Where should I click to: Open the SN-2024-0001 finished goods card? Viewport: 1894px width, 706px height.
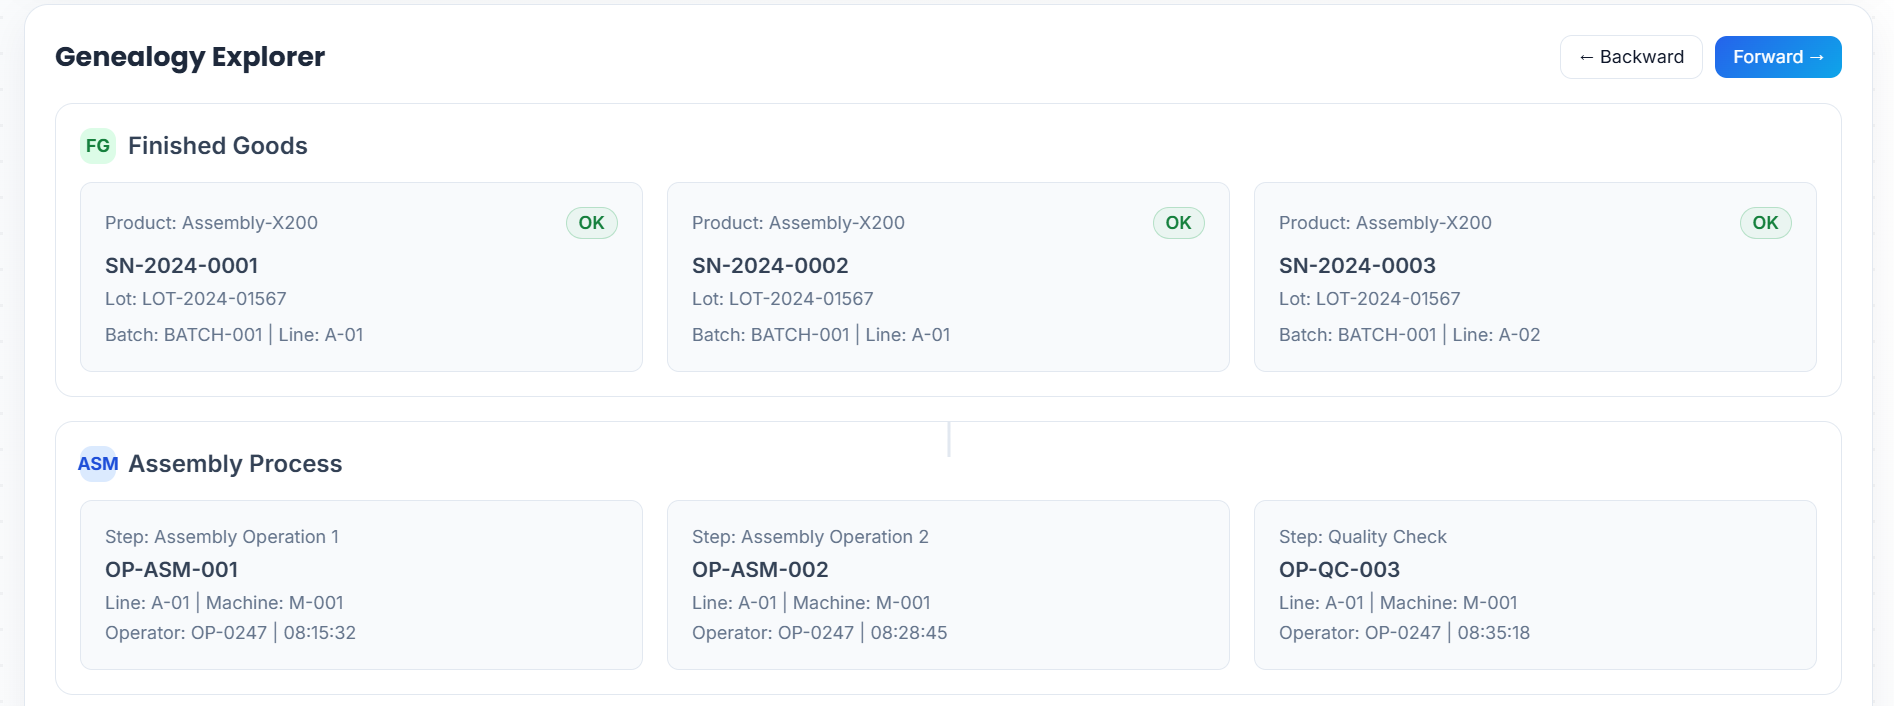(361, 277)
